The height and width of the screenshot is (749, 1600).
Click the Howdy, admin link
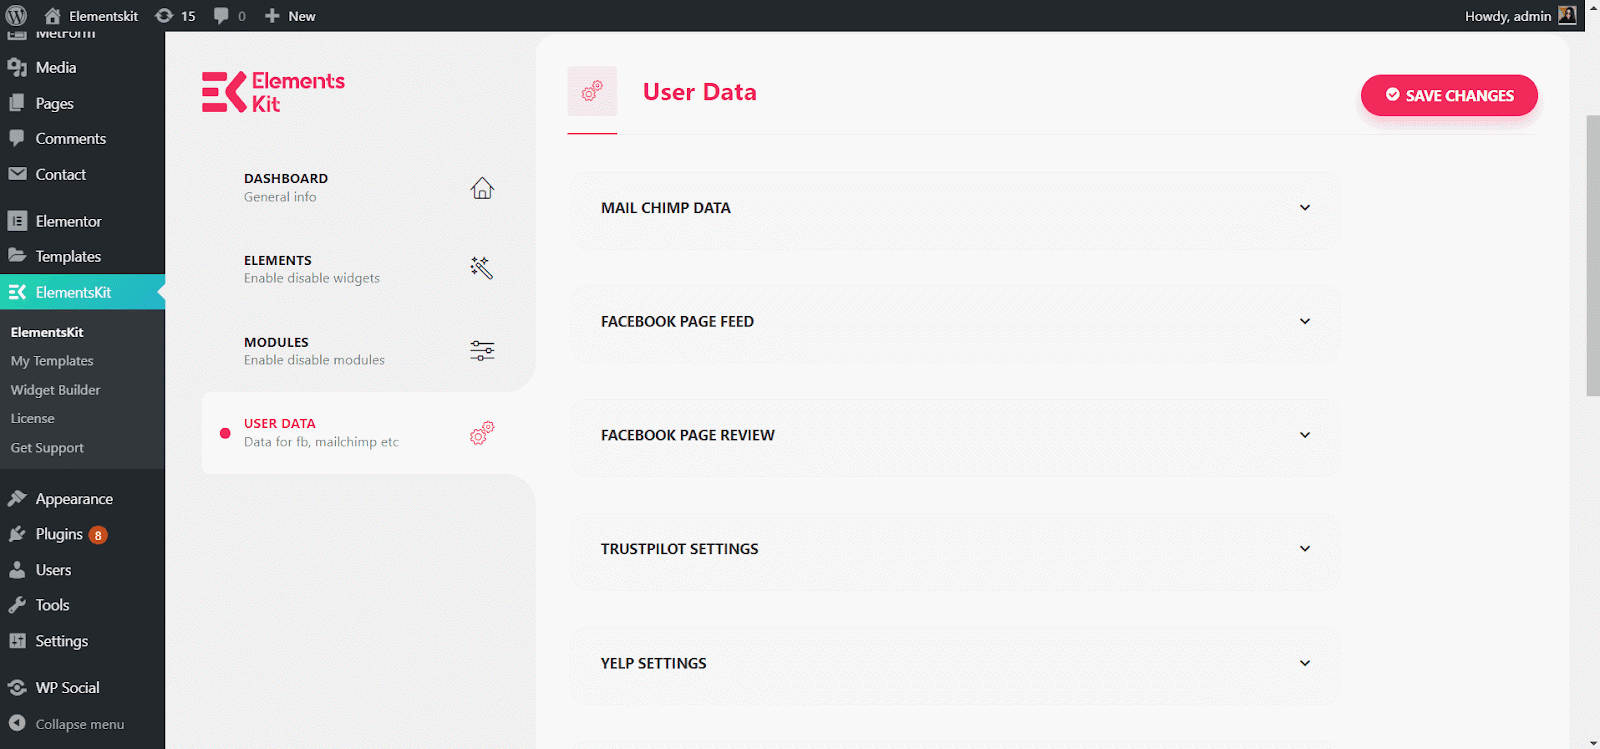[x=1508, y=16]
